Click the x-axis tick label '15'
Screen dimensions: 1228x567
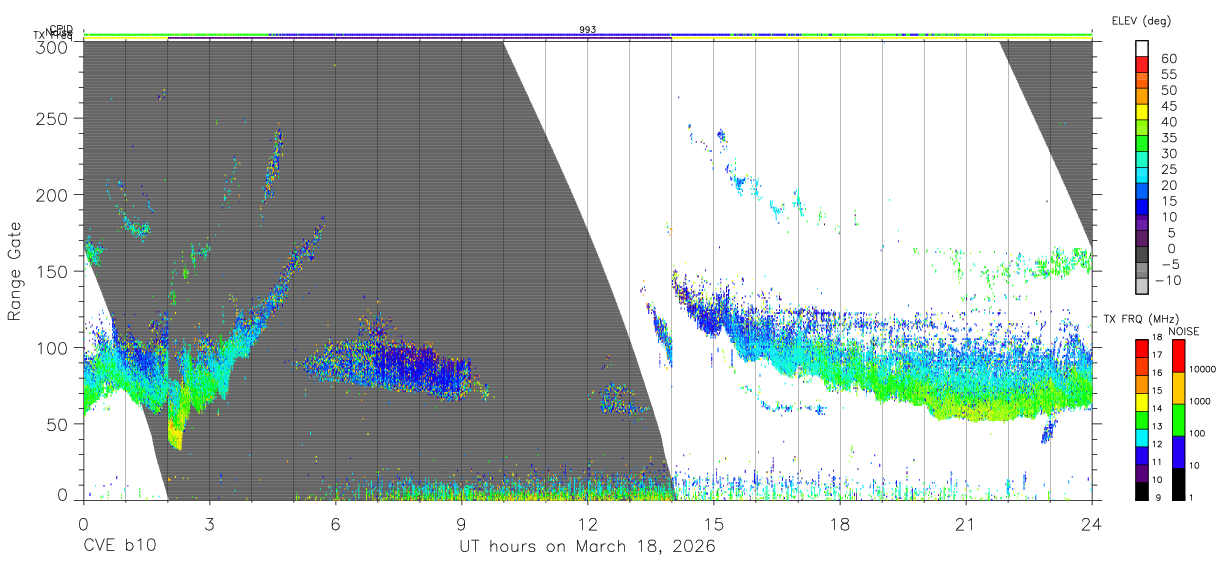[713, 523]
